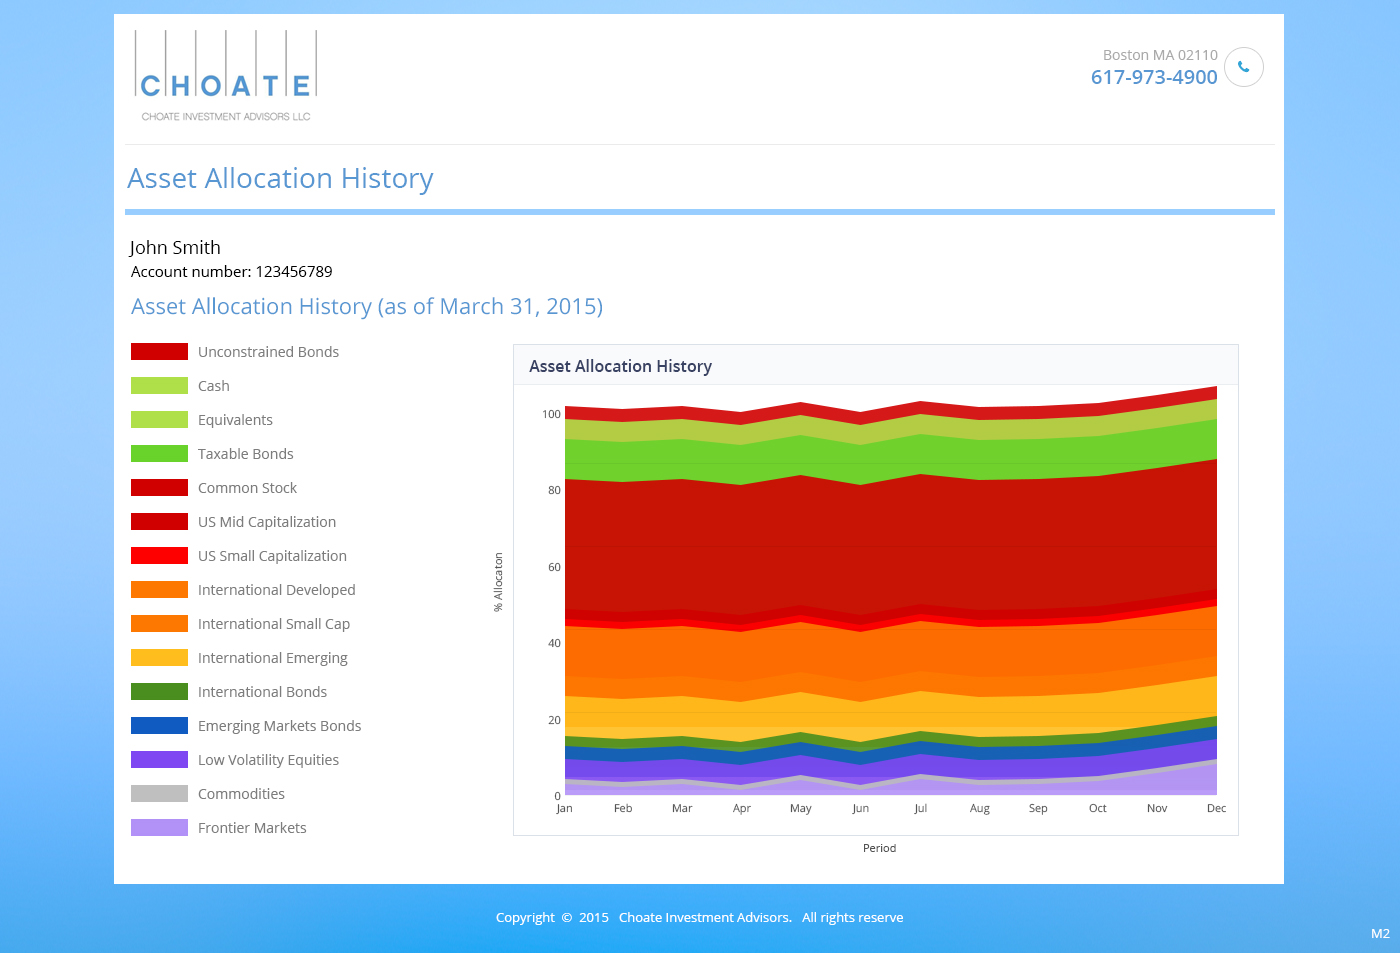Click the Sep label on the chart axis
The image size is (1400, 953).
[1038, 808]
